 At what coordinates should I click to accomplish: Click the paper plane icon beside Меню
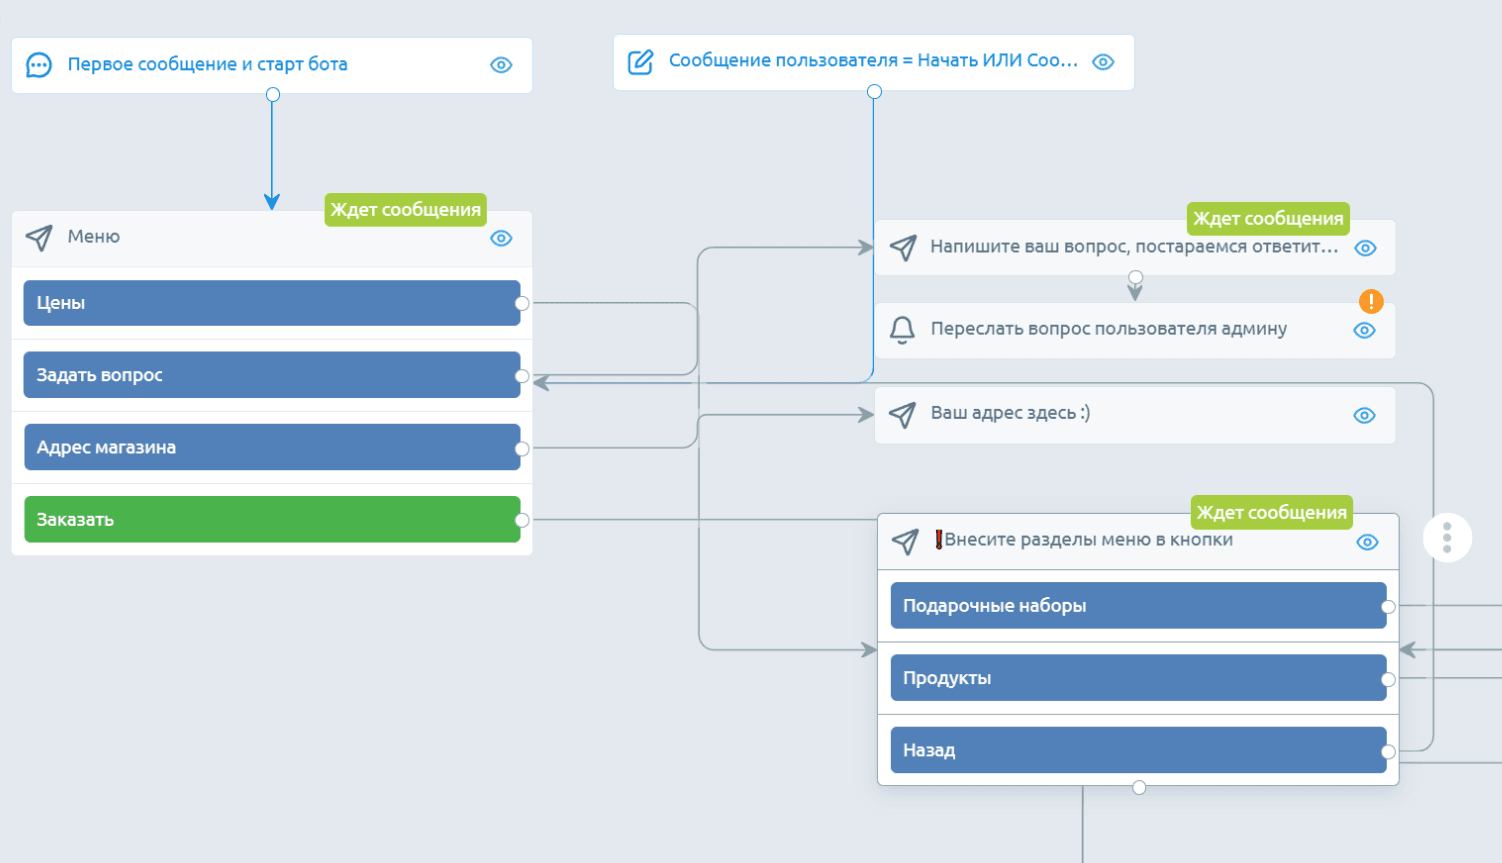pyautogui.click(x=39, y=237)
